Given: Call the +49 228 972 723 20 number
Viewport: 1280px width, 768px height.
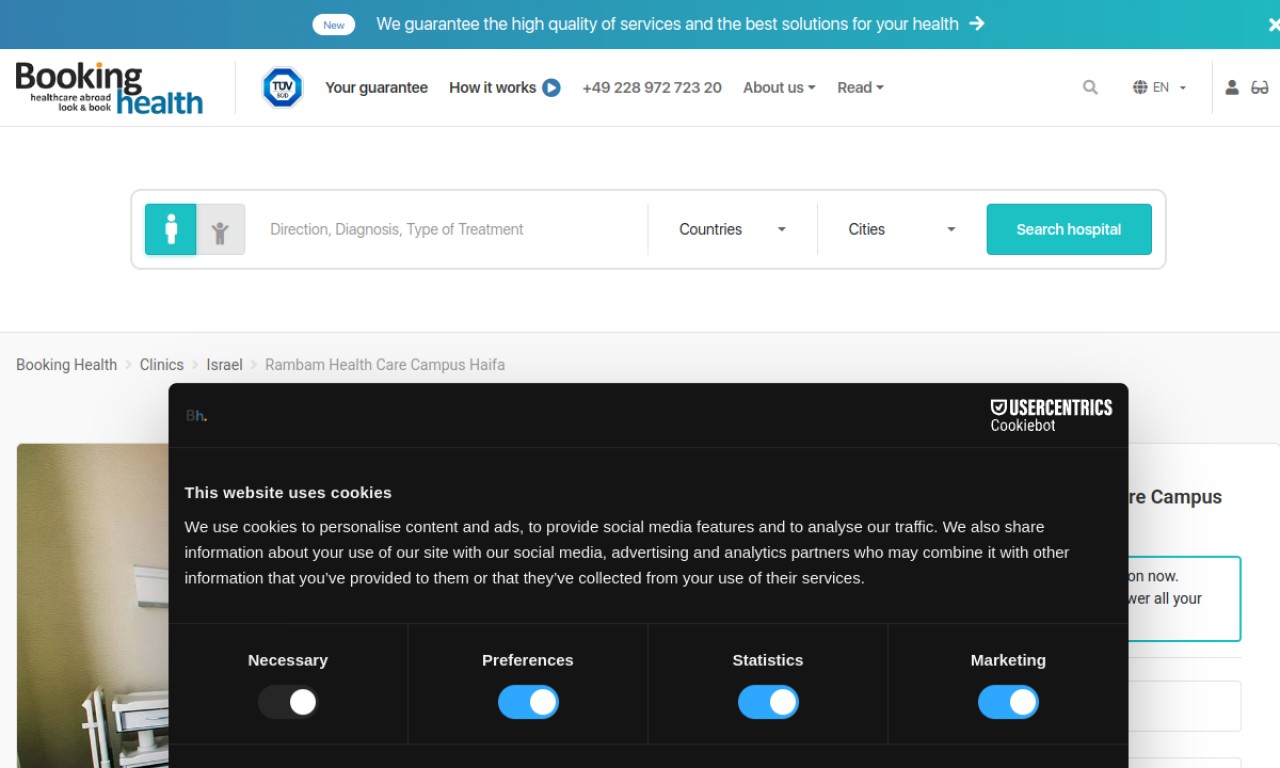Looking at the screenshot, I should coord(652,88).
